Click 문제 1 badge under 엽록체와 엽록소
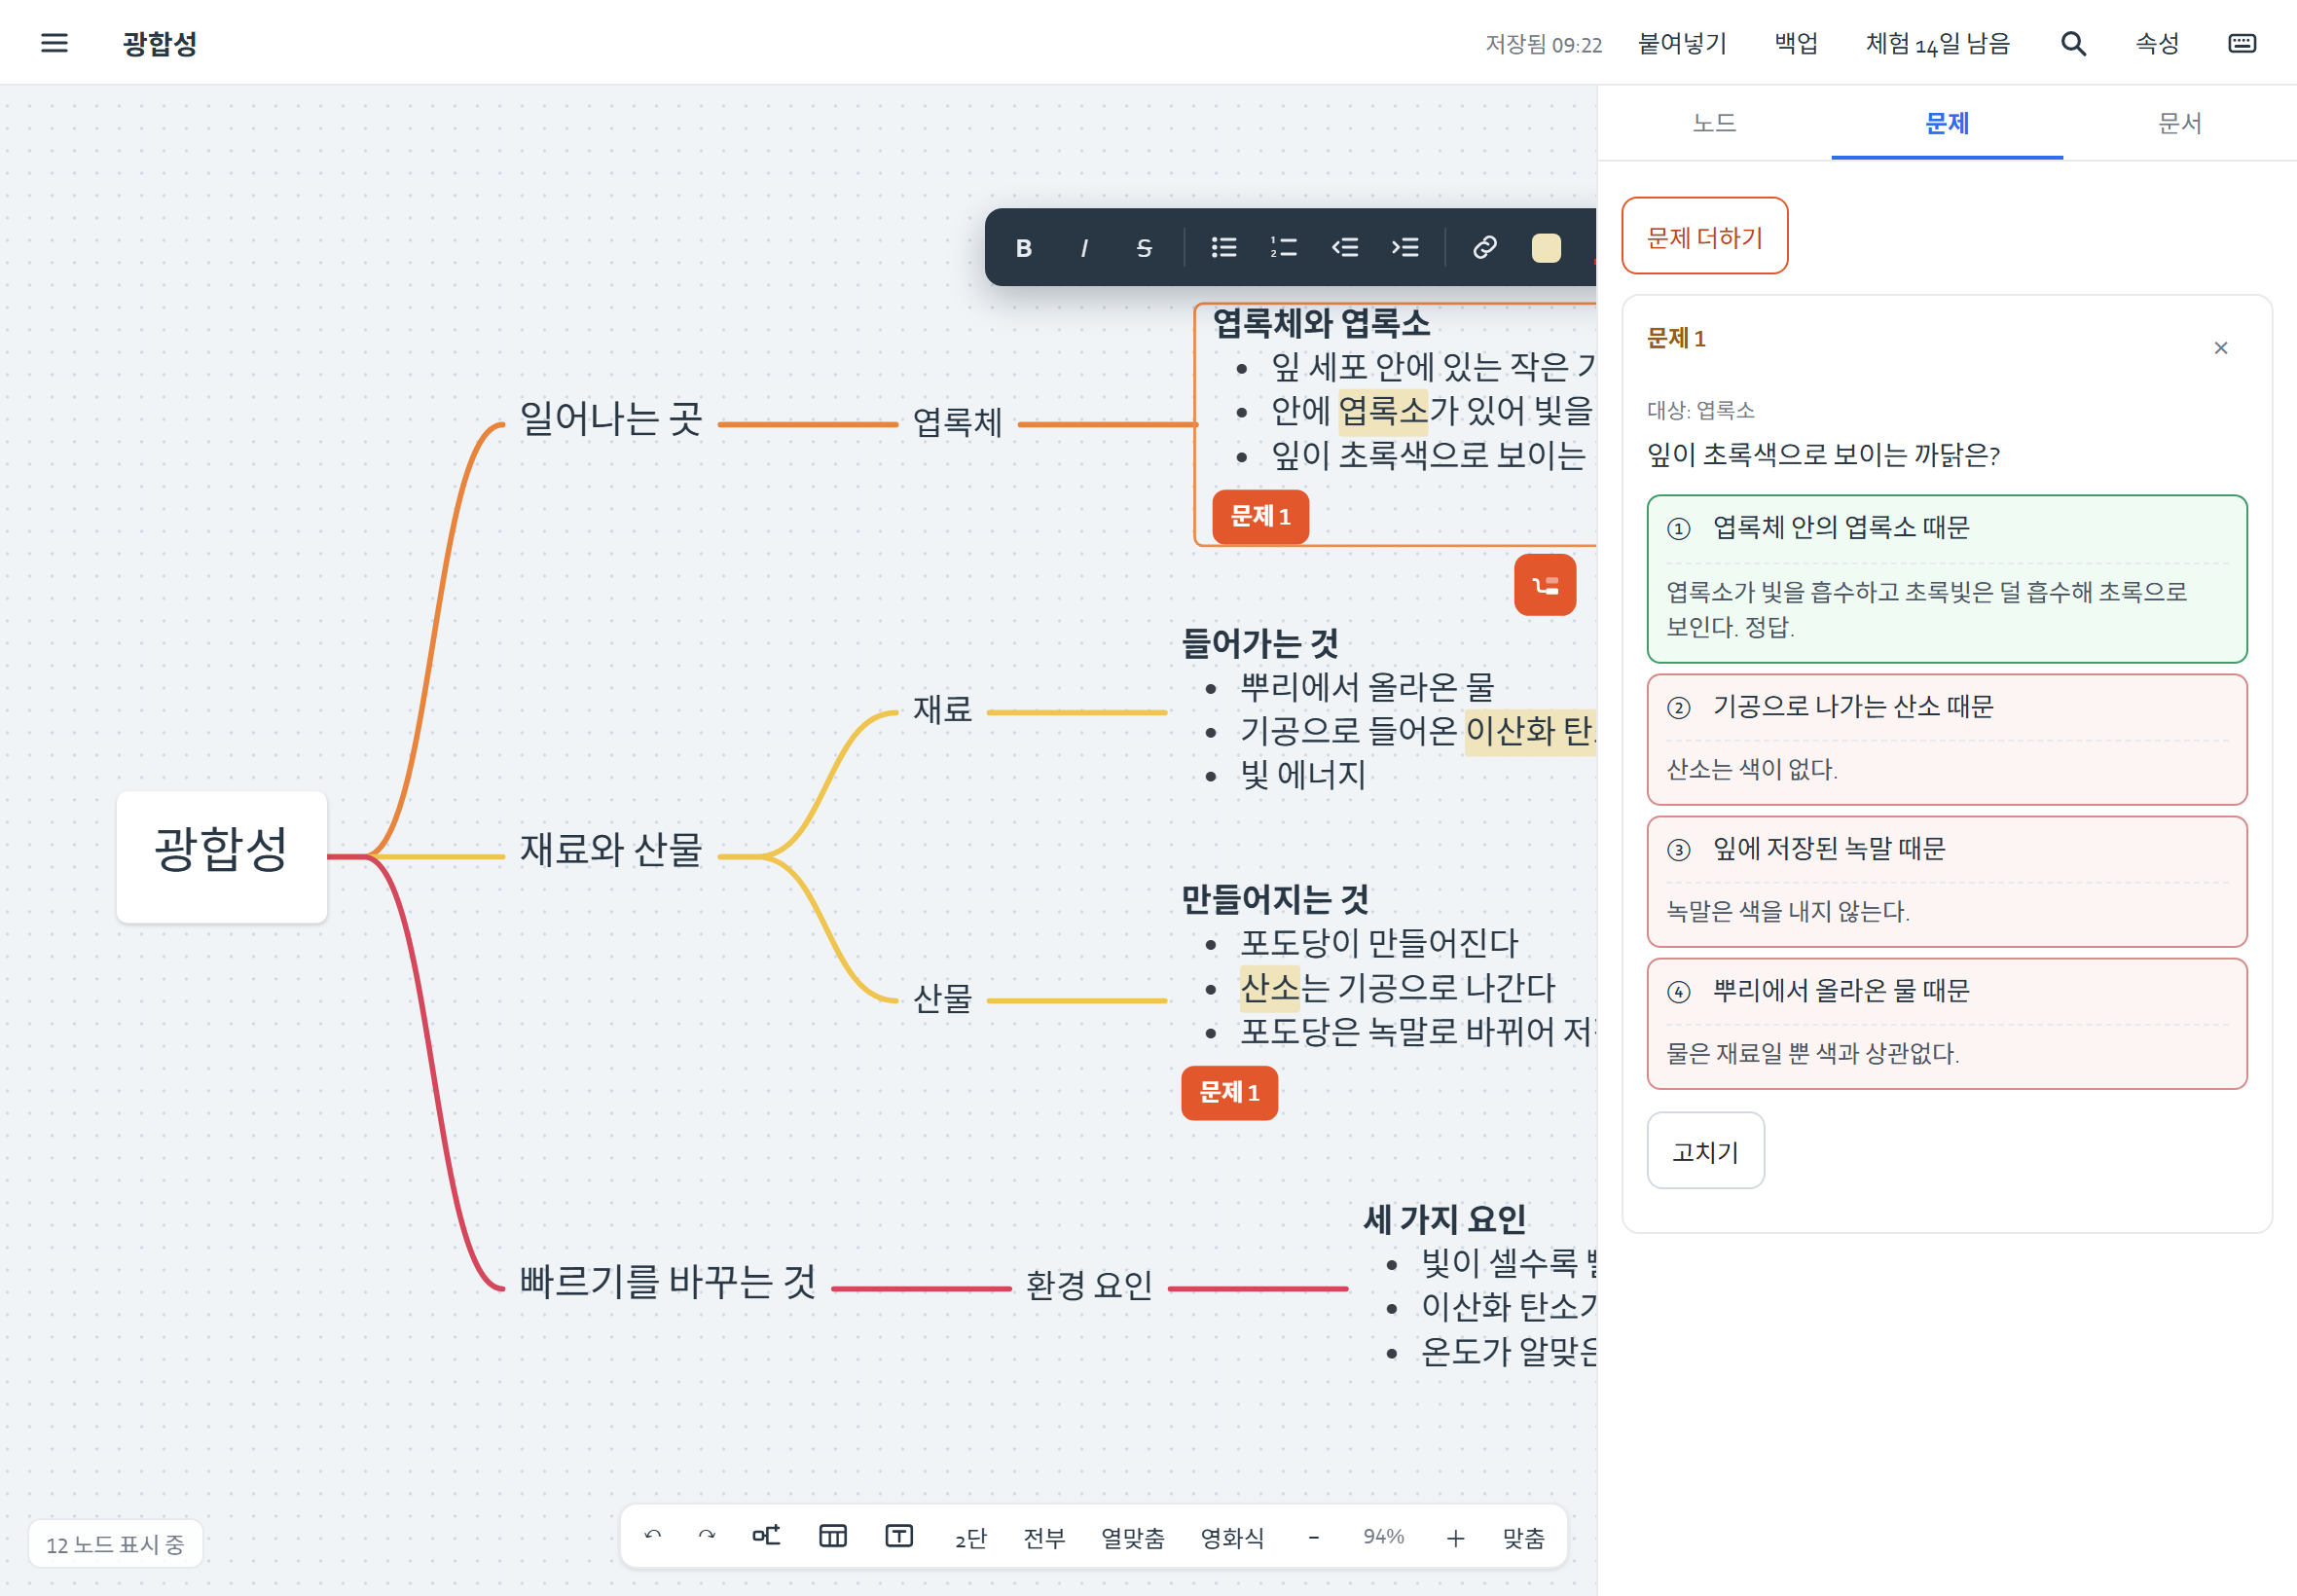 point(1260,517)
